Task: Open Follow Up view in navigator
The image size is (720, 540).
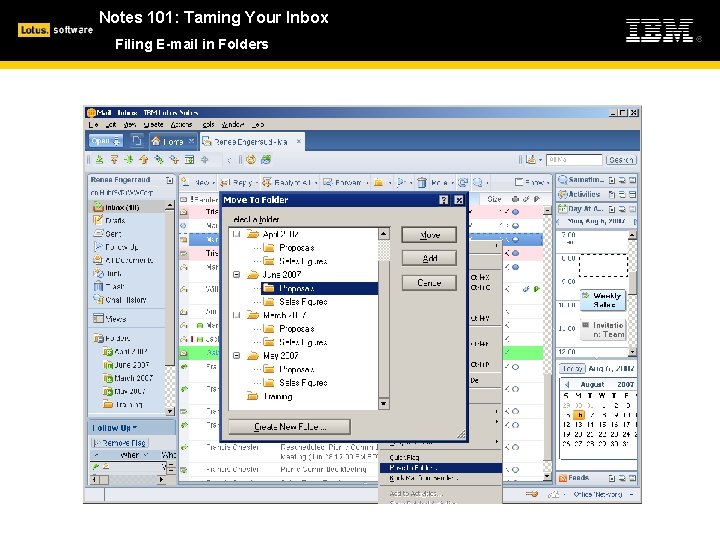Action: pos(121,247)
